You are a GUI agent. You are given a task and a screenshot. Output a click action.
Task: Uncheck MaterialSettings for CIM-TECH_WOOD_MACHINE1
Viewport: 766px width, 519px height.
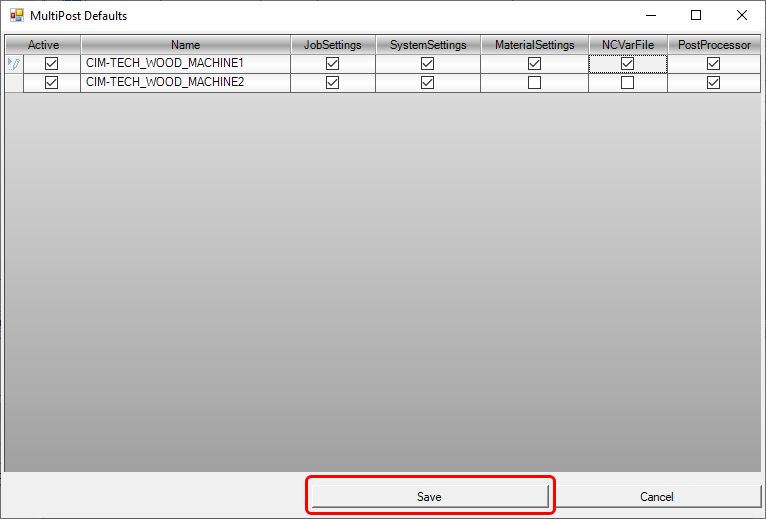534,63
